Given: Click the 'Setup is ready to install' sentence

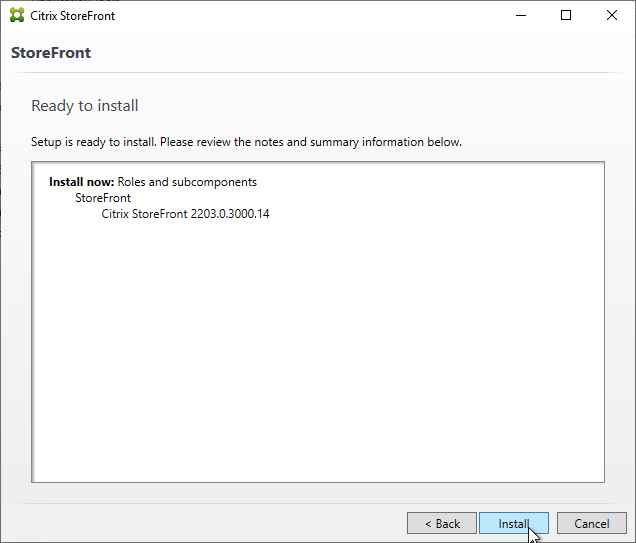Looking at the screenshot, I should 246,142.
